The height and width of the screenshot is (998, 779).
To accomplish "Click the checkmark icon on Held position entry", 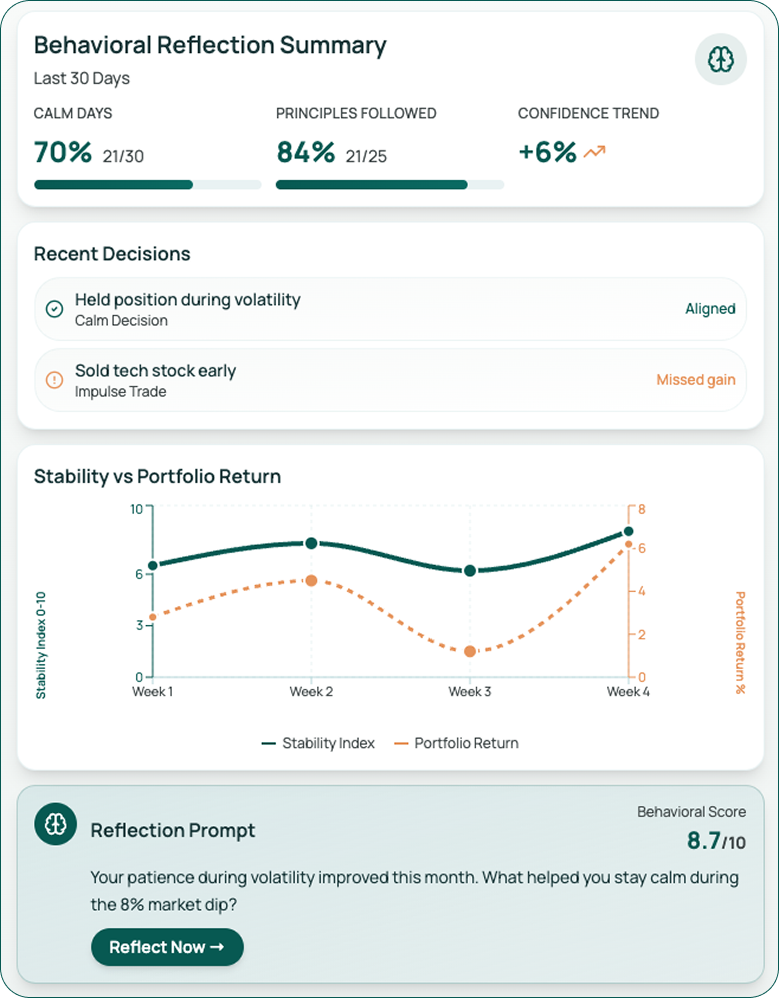I will tap(55, 309).
